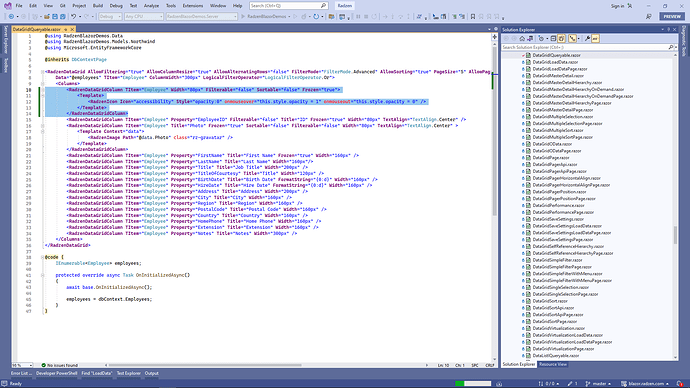
Task: Toggle Show All Files in Solution Explorer
Action: [x=562, y=39]
